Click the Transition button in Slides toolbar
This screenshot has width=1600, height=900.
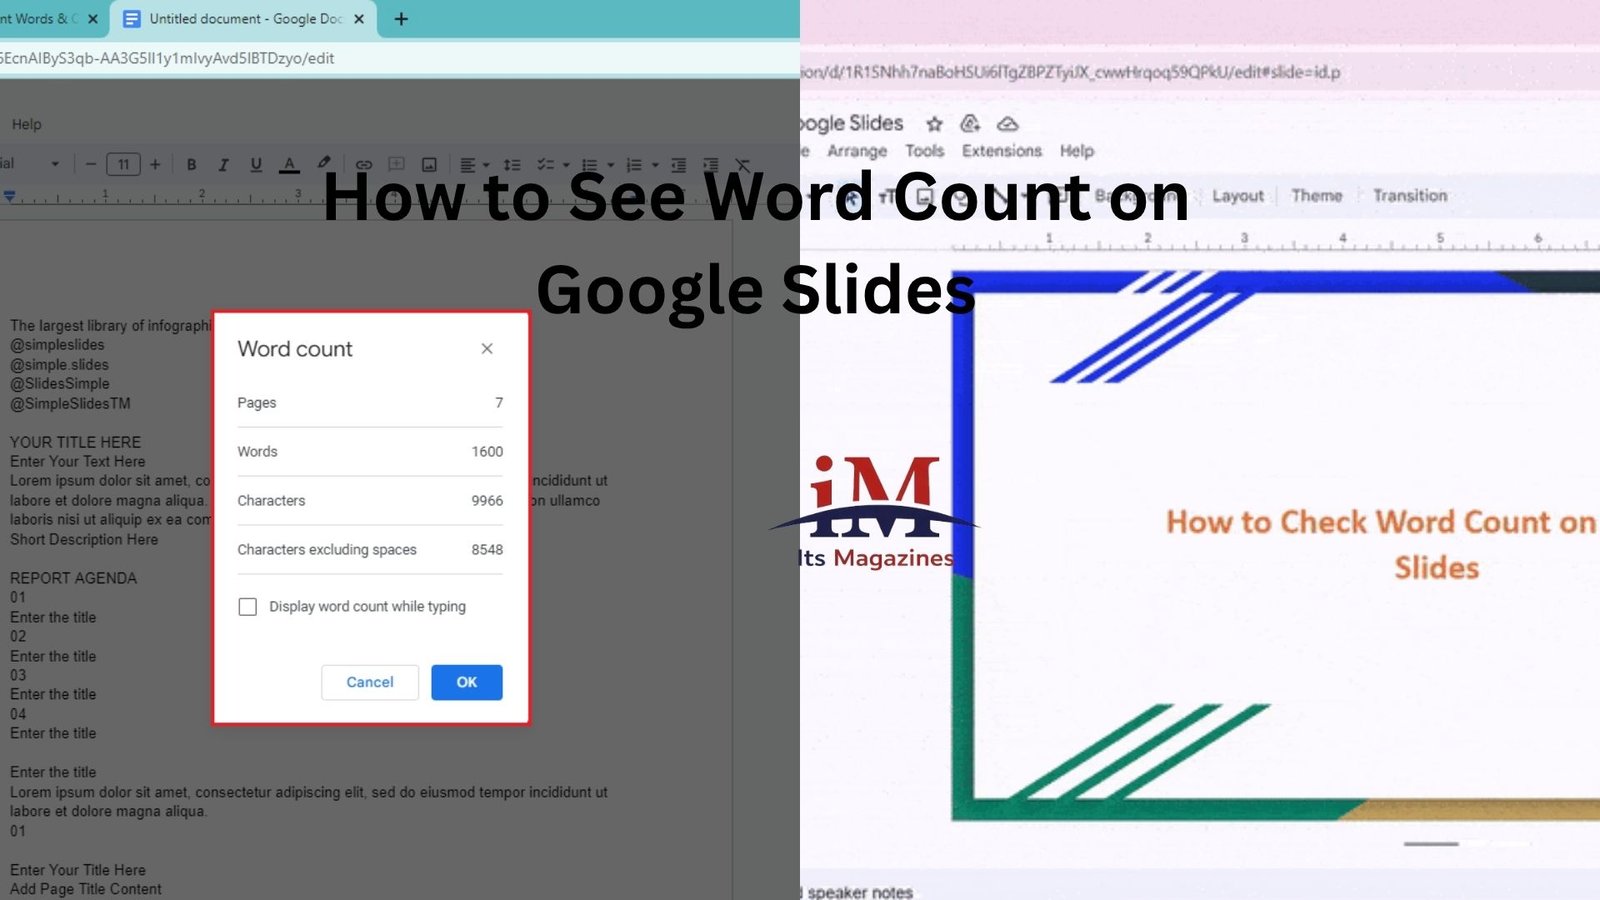1410,196
